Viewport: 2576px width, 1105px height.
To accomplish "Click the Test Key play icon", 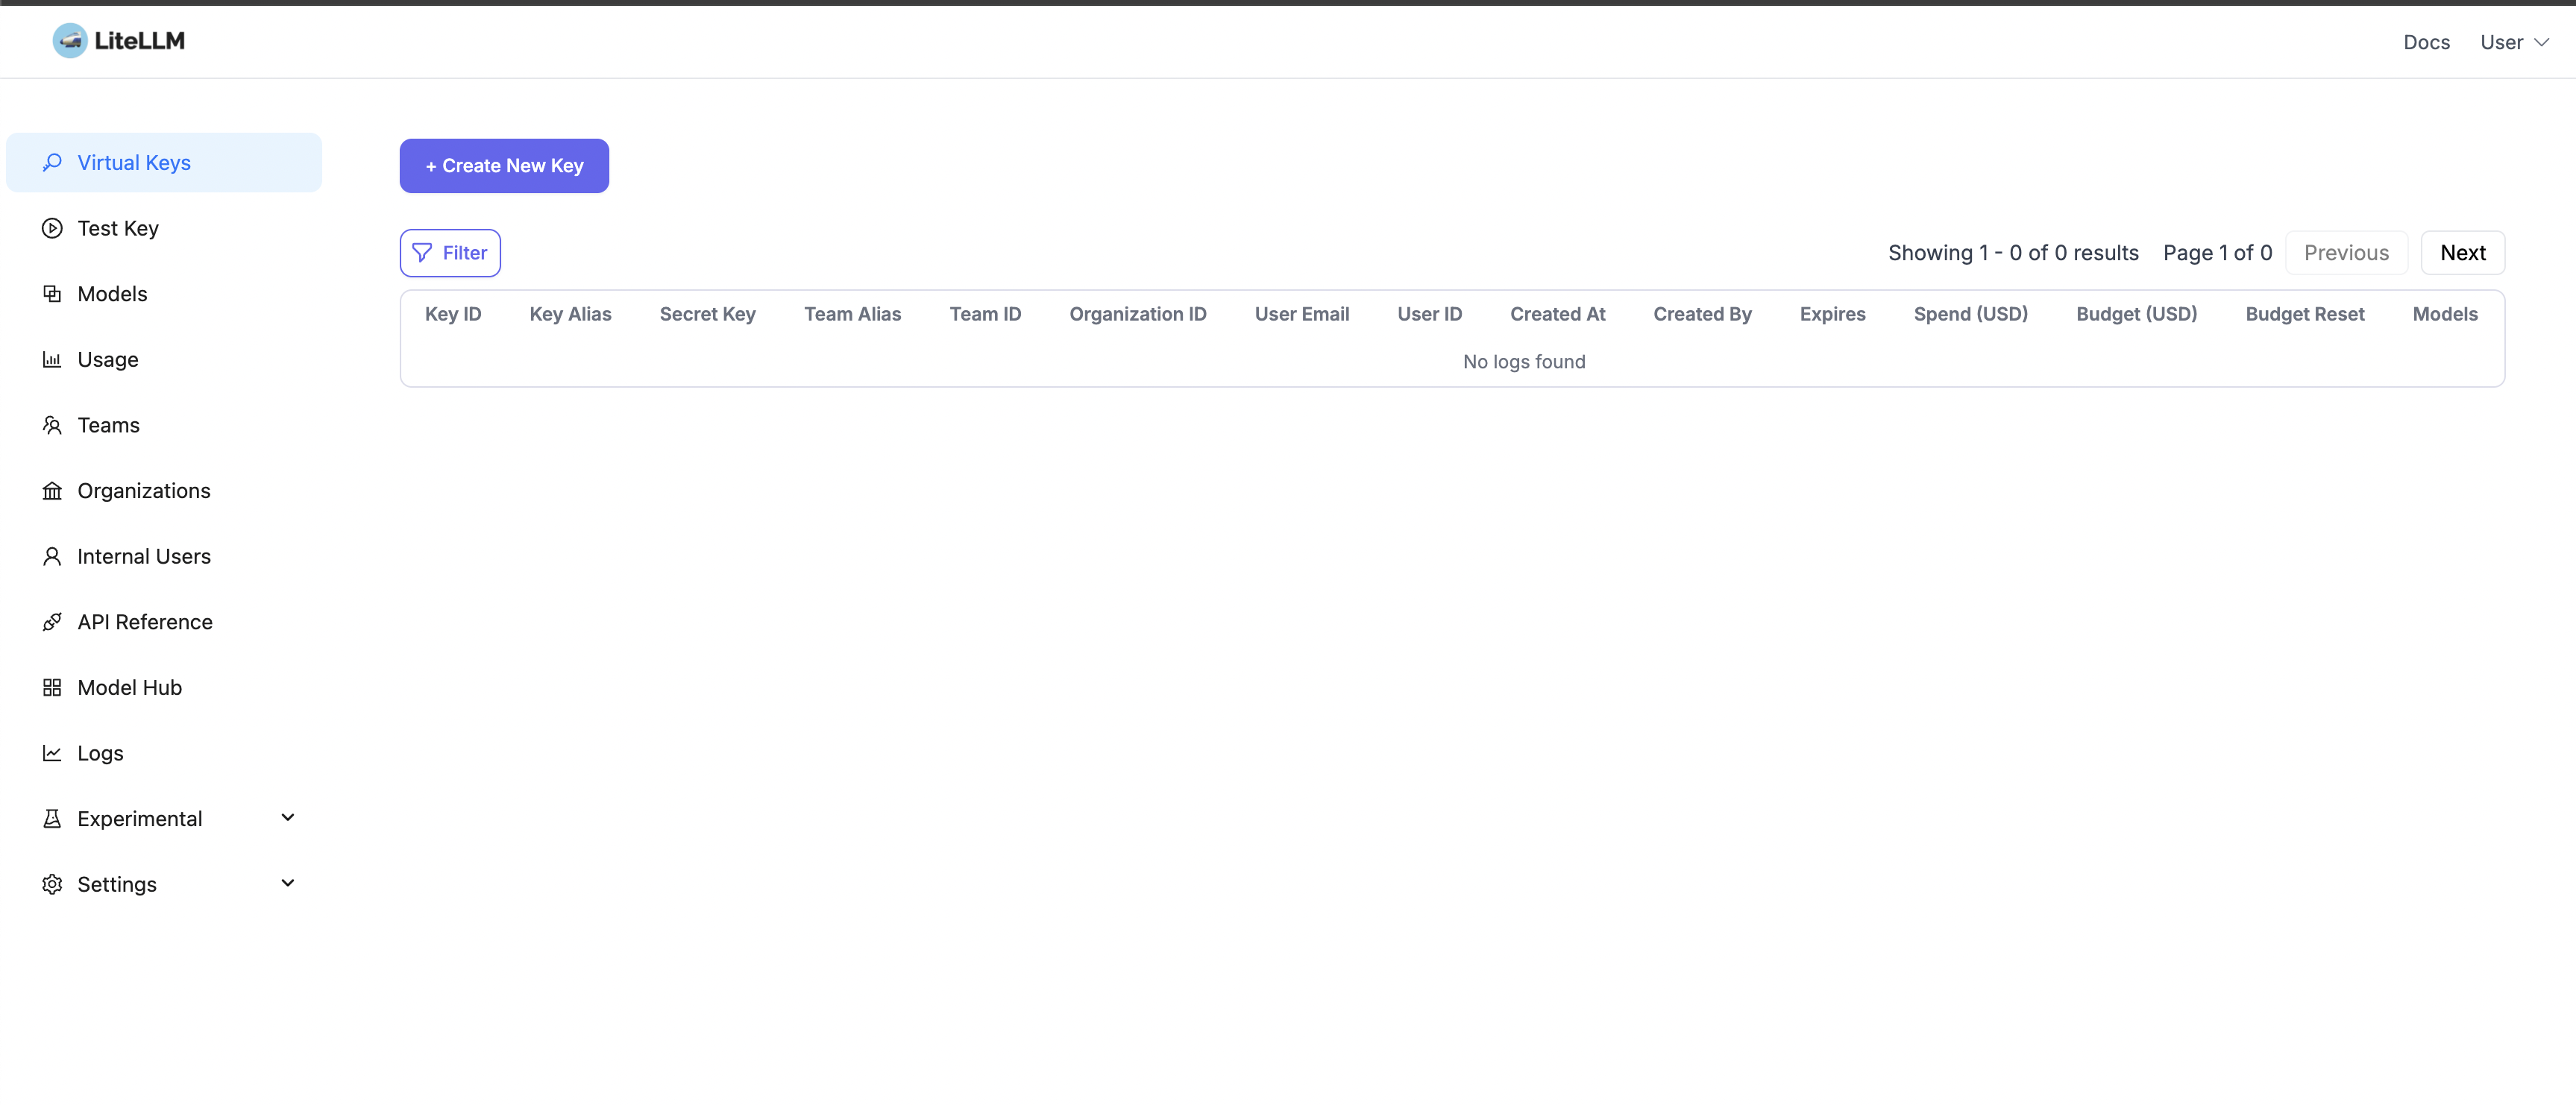I will click(52, 228).
